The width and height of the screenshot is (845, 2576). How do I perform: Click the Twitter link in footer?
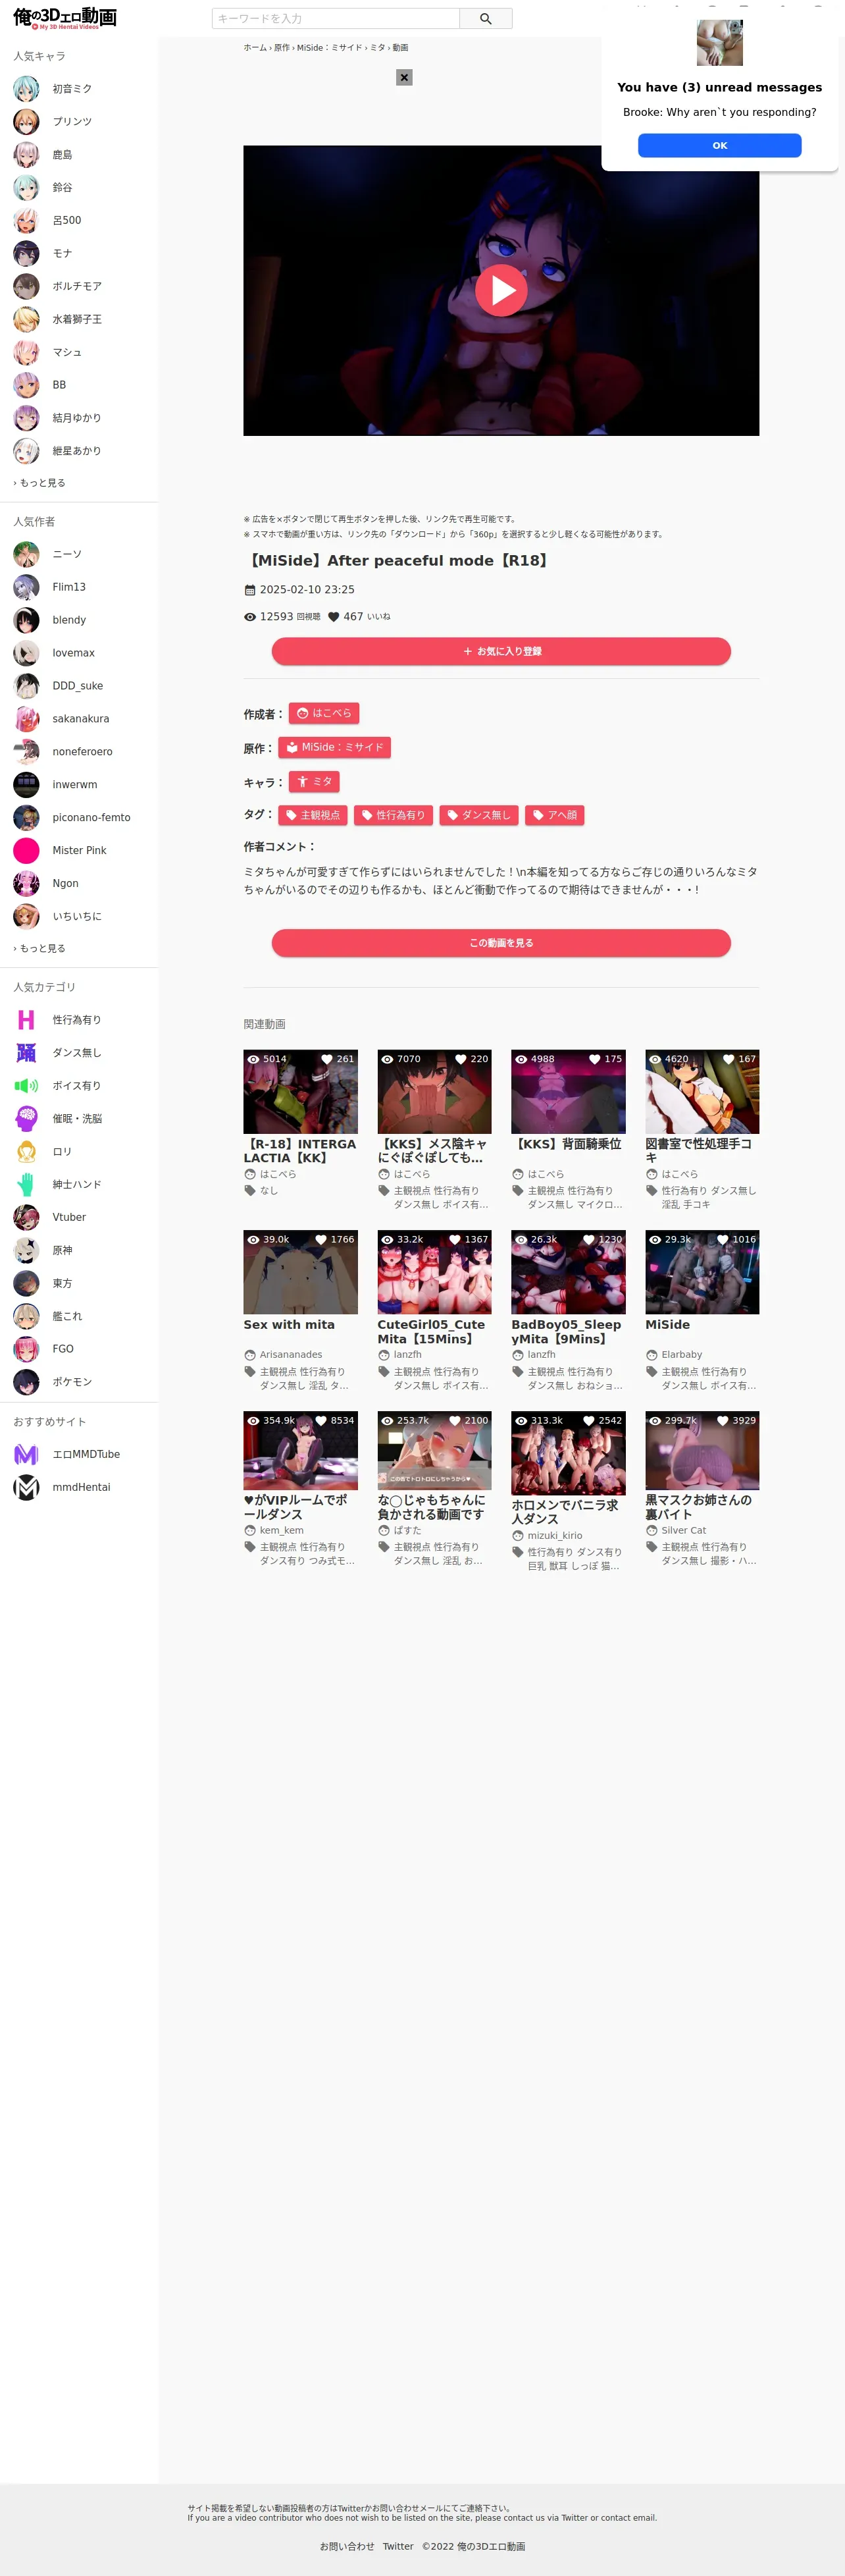tap(398, 2547)
